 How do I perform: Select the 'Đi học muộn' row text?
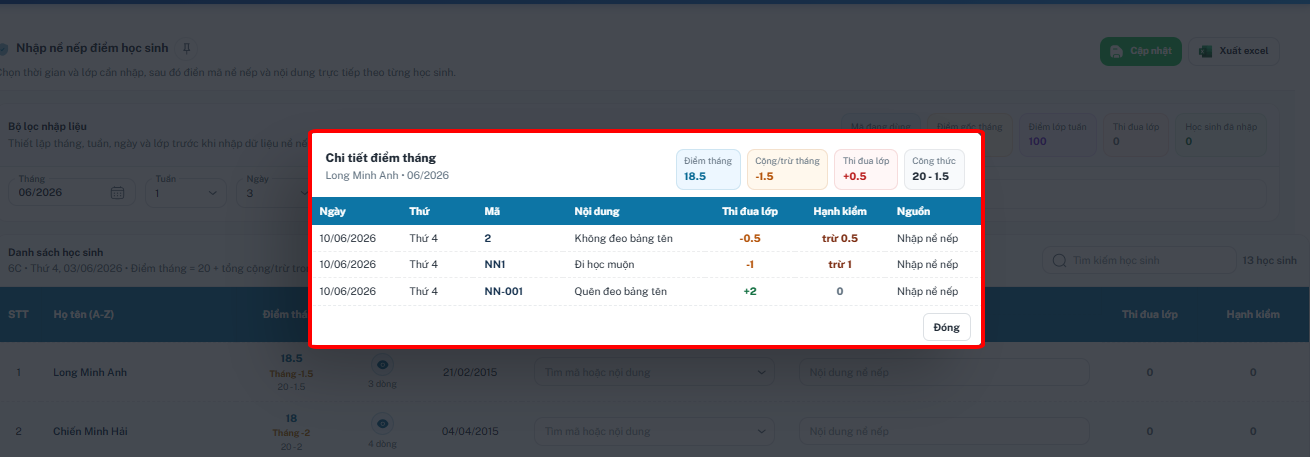pos(604,264)
